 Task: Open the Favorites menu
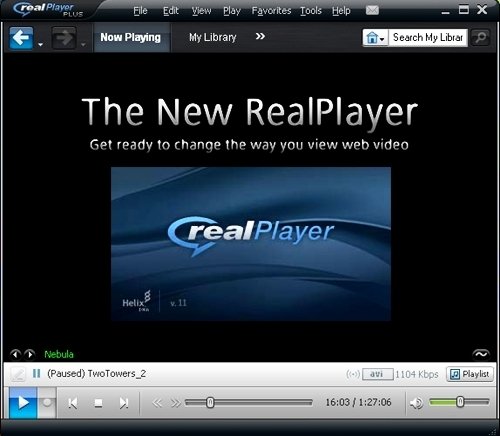coord(271,11)
